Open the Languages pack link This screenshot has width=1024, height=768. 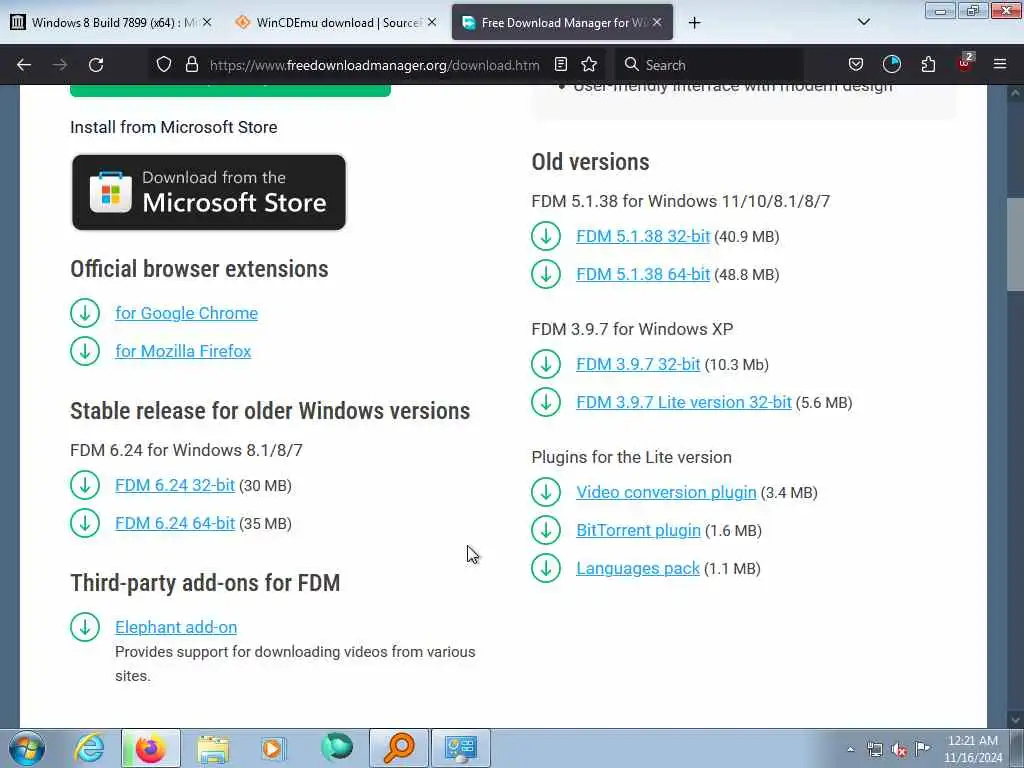coord(637,568)
